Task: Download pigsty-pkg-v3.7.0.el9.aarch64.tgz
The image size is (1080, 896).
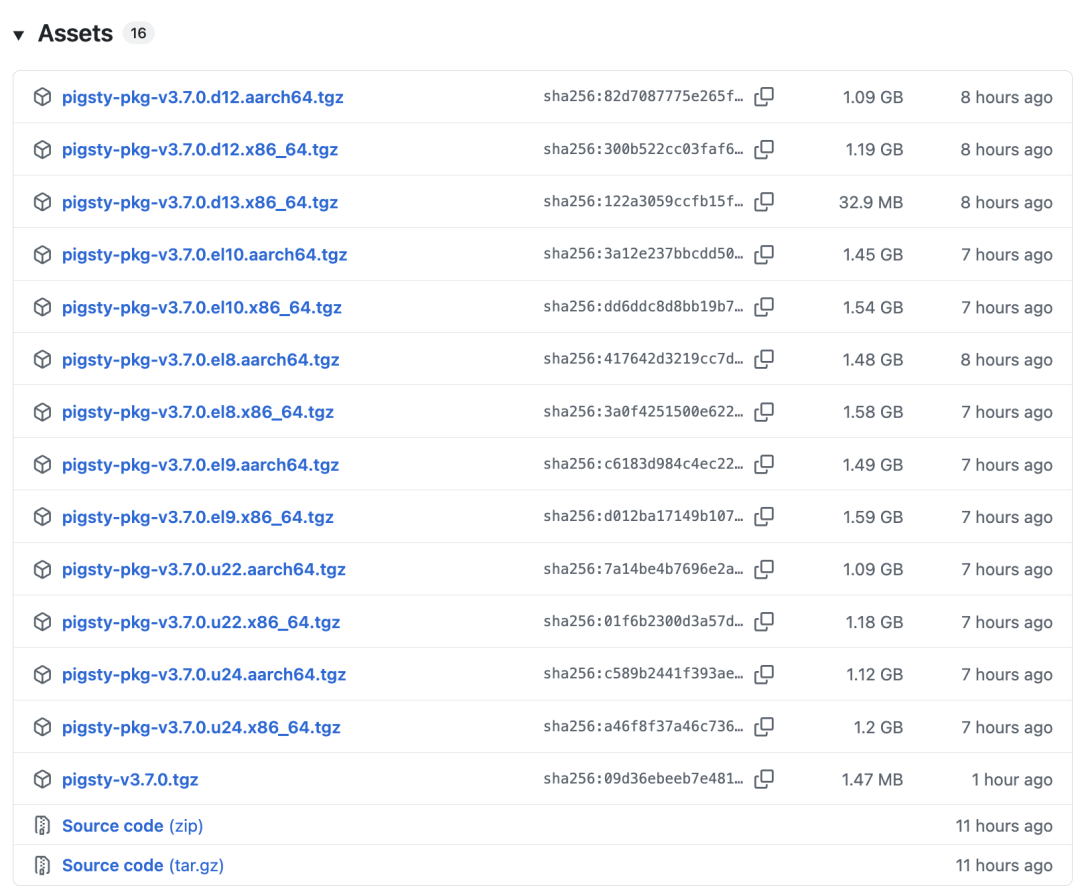Action: tap(200, 465)
